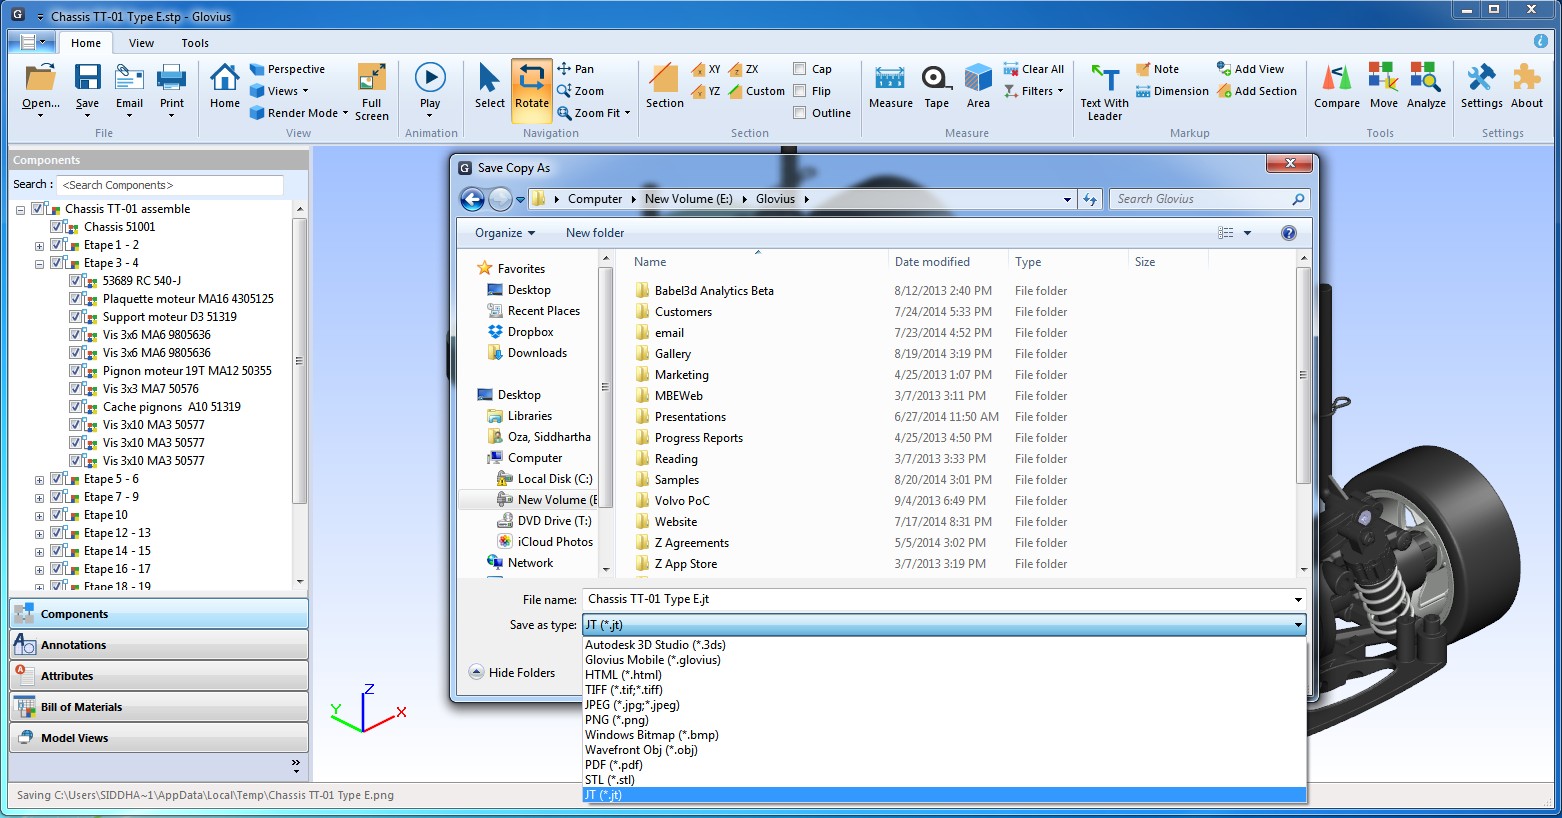This screenshot has height=818, width=1562.
Task: Uncheck 53689 RC 540-J component
Action: pos(76,281)
